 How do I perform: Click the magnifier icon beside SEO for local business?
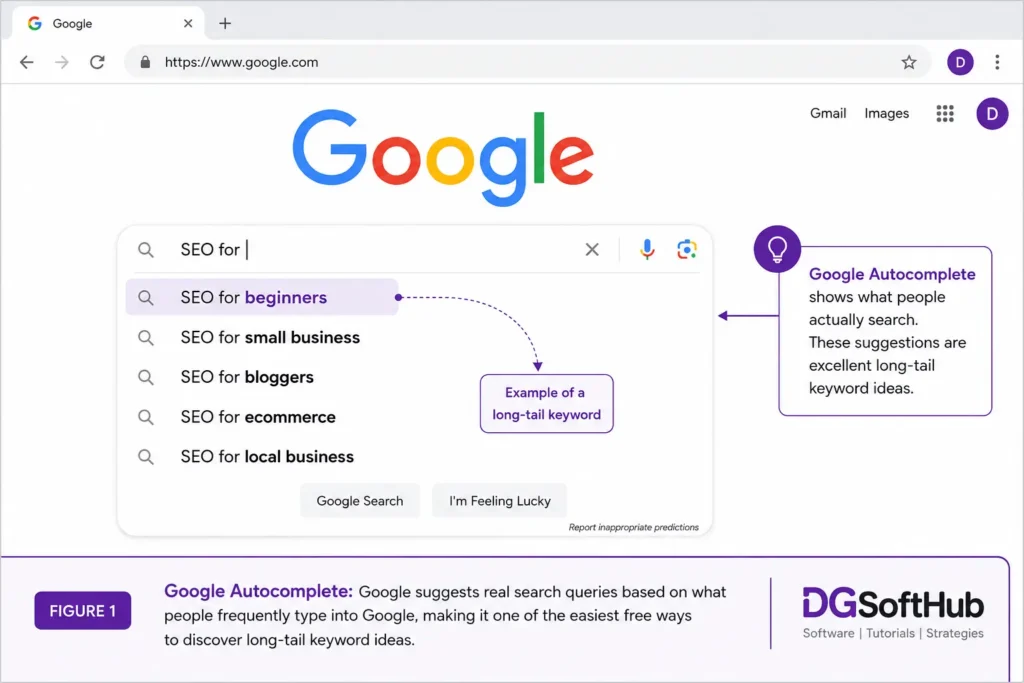coord(146,457)
